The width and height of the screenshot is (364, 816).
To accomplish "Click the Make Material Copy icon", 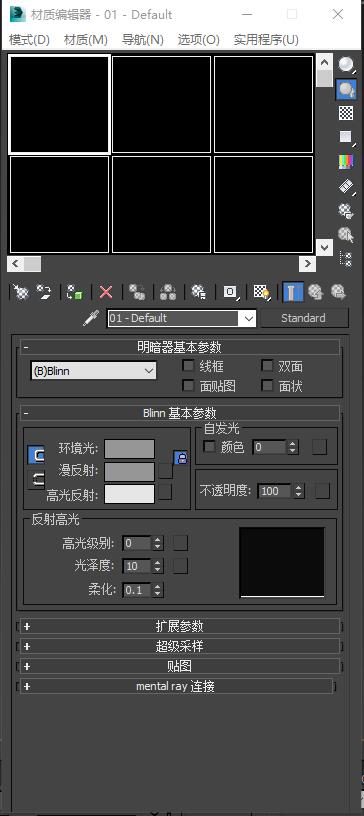I will 137,292.
